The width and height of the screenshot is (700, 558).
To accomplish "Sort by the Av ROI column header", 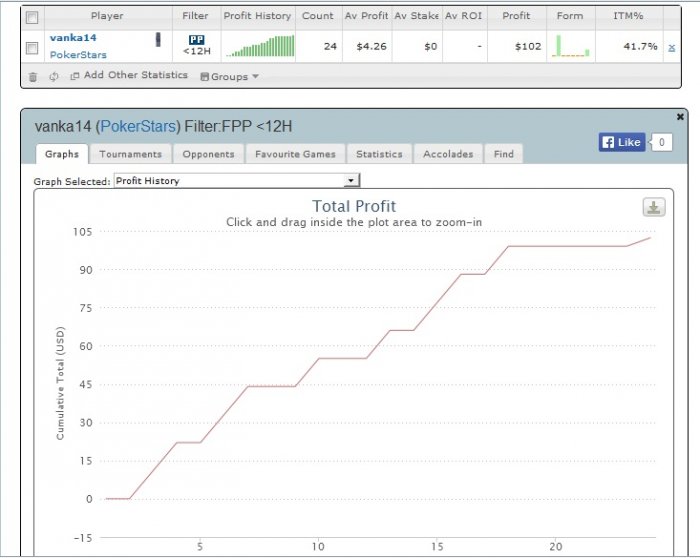I will pyautogui.click(x=463, y=16).
